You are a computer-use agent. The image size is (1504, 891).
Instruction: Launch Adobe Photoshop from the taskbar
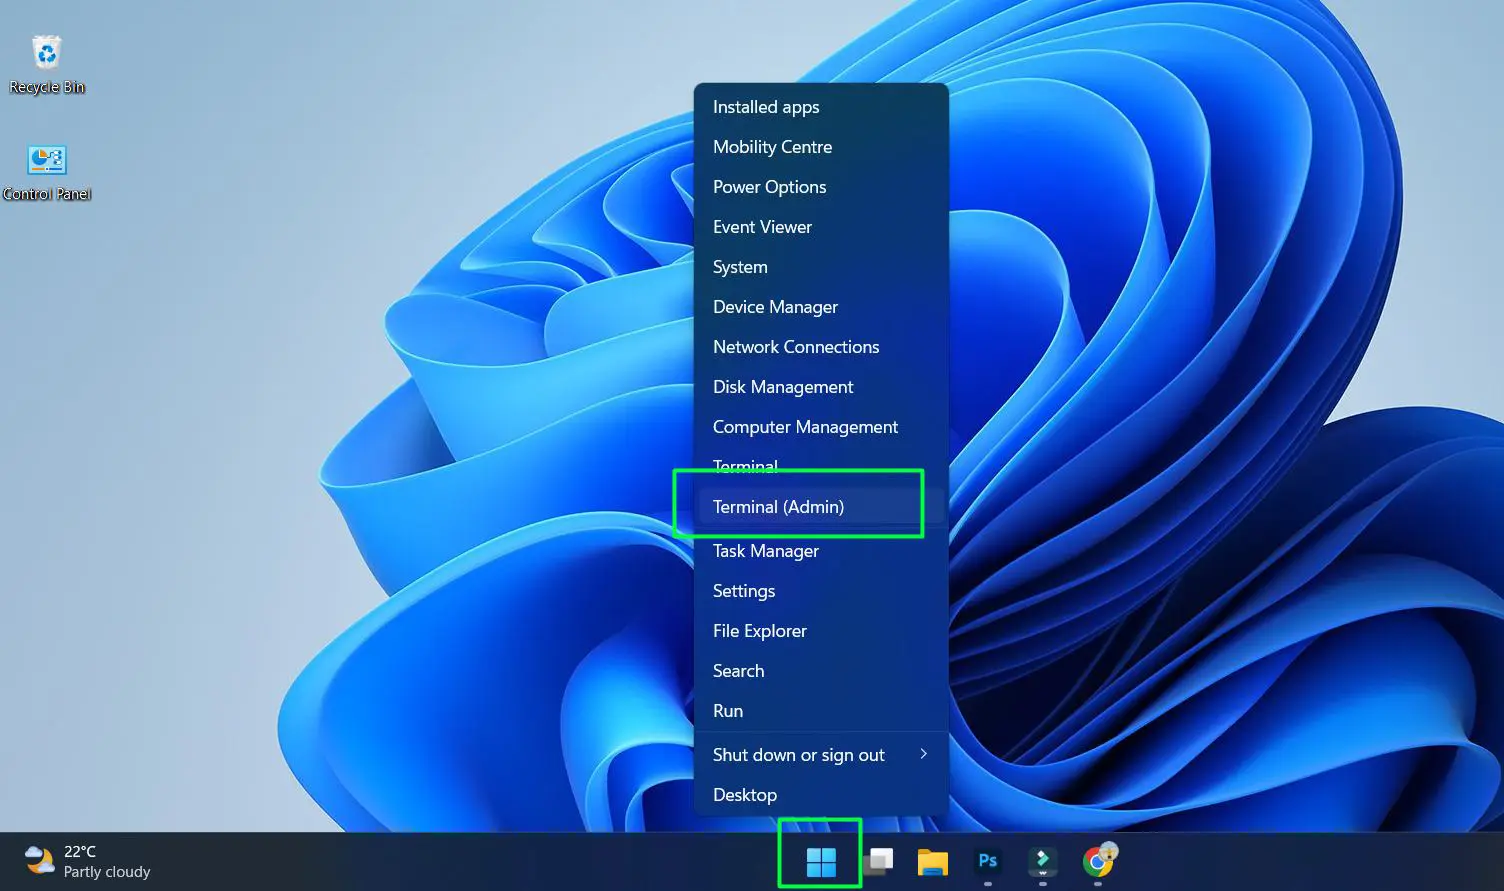[x=987, y=859]
